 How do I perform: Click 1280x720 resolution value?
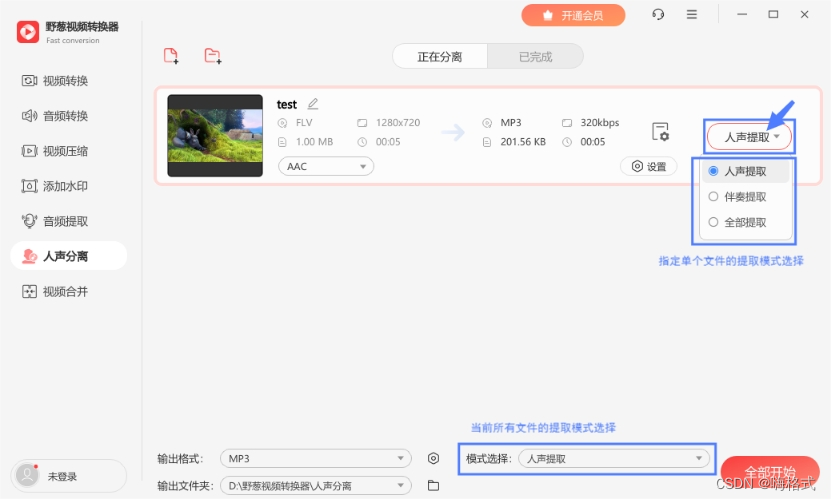pyautogui.click(x=398, y=122)
